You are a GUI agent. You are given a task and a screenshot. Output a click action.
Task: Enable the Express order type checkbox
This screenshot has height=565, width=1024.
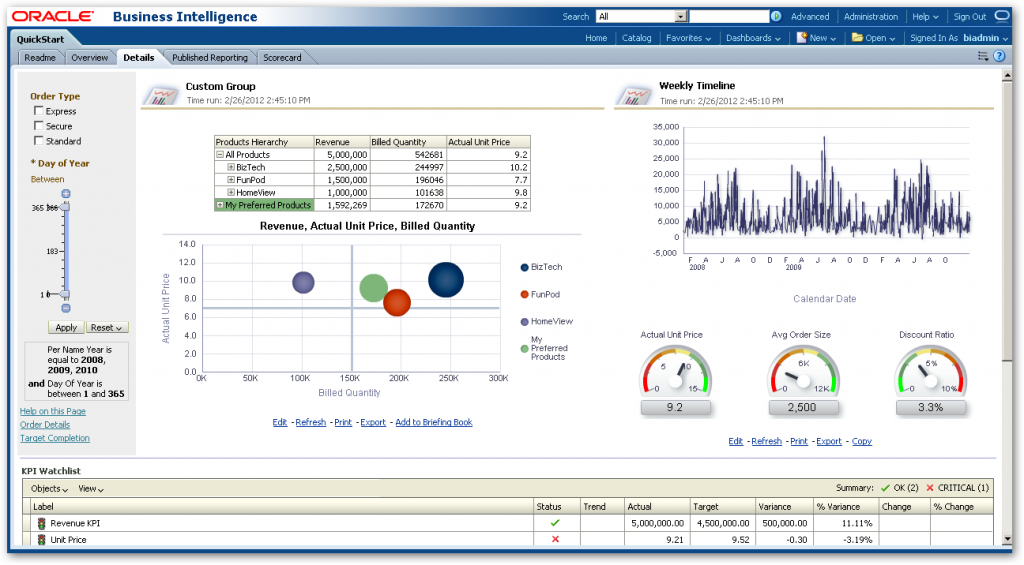pos(39,111)
